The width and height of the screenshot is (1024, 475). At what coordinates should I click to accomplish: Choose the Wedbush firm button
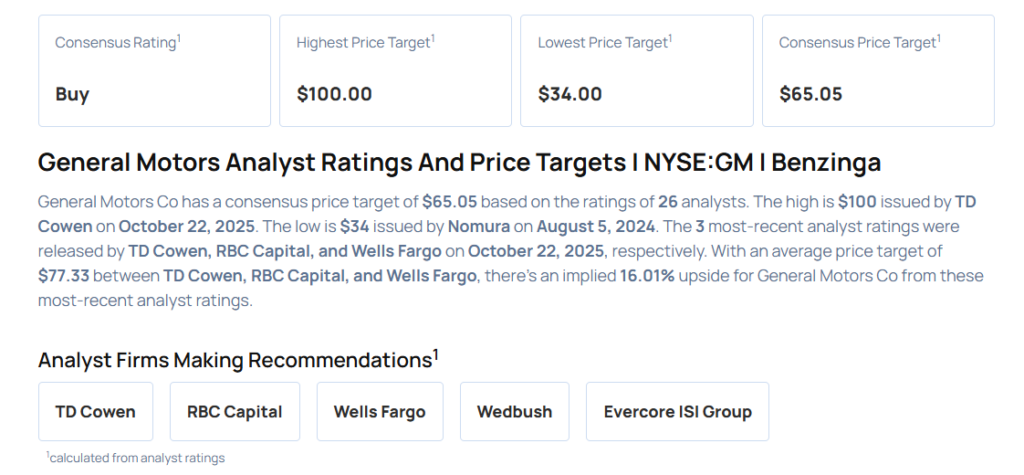tap(514, 411)
